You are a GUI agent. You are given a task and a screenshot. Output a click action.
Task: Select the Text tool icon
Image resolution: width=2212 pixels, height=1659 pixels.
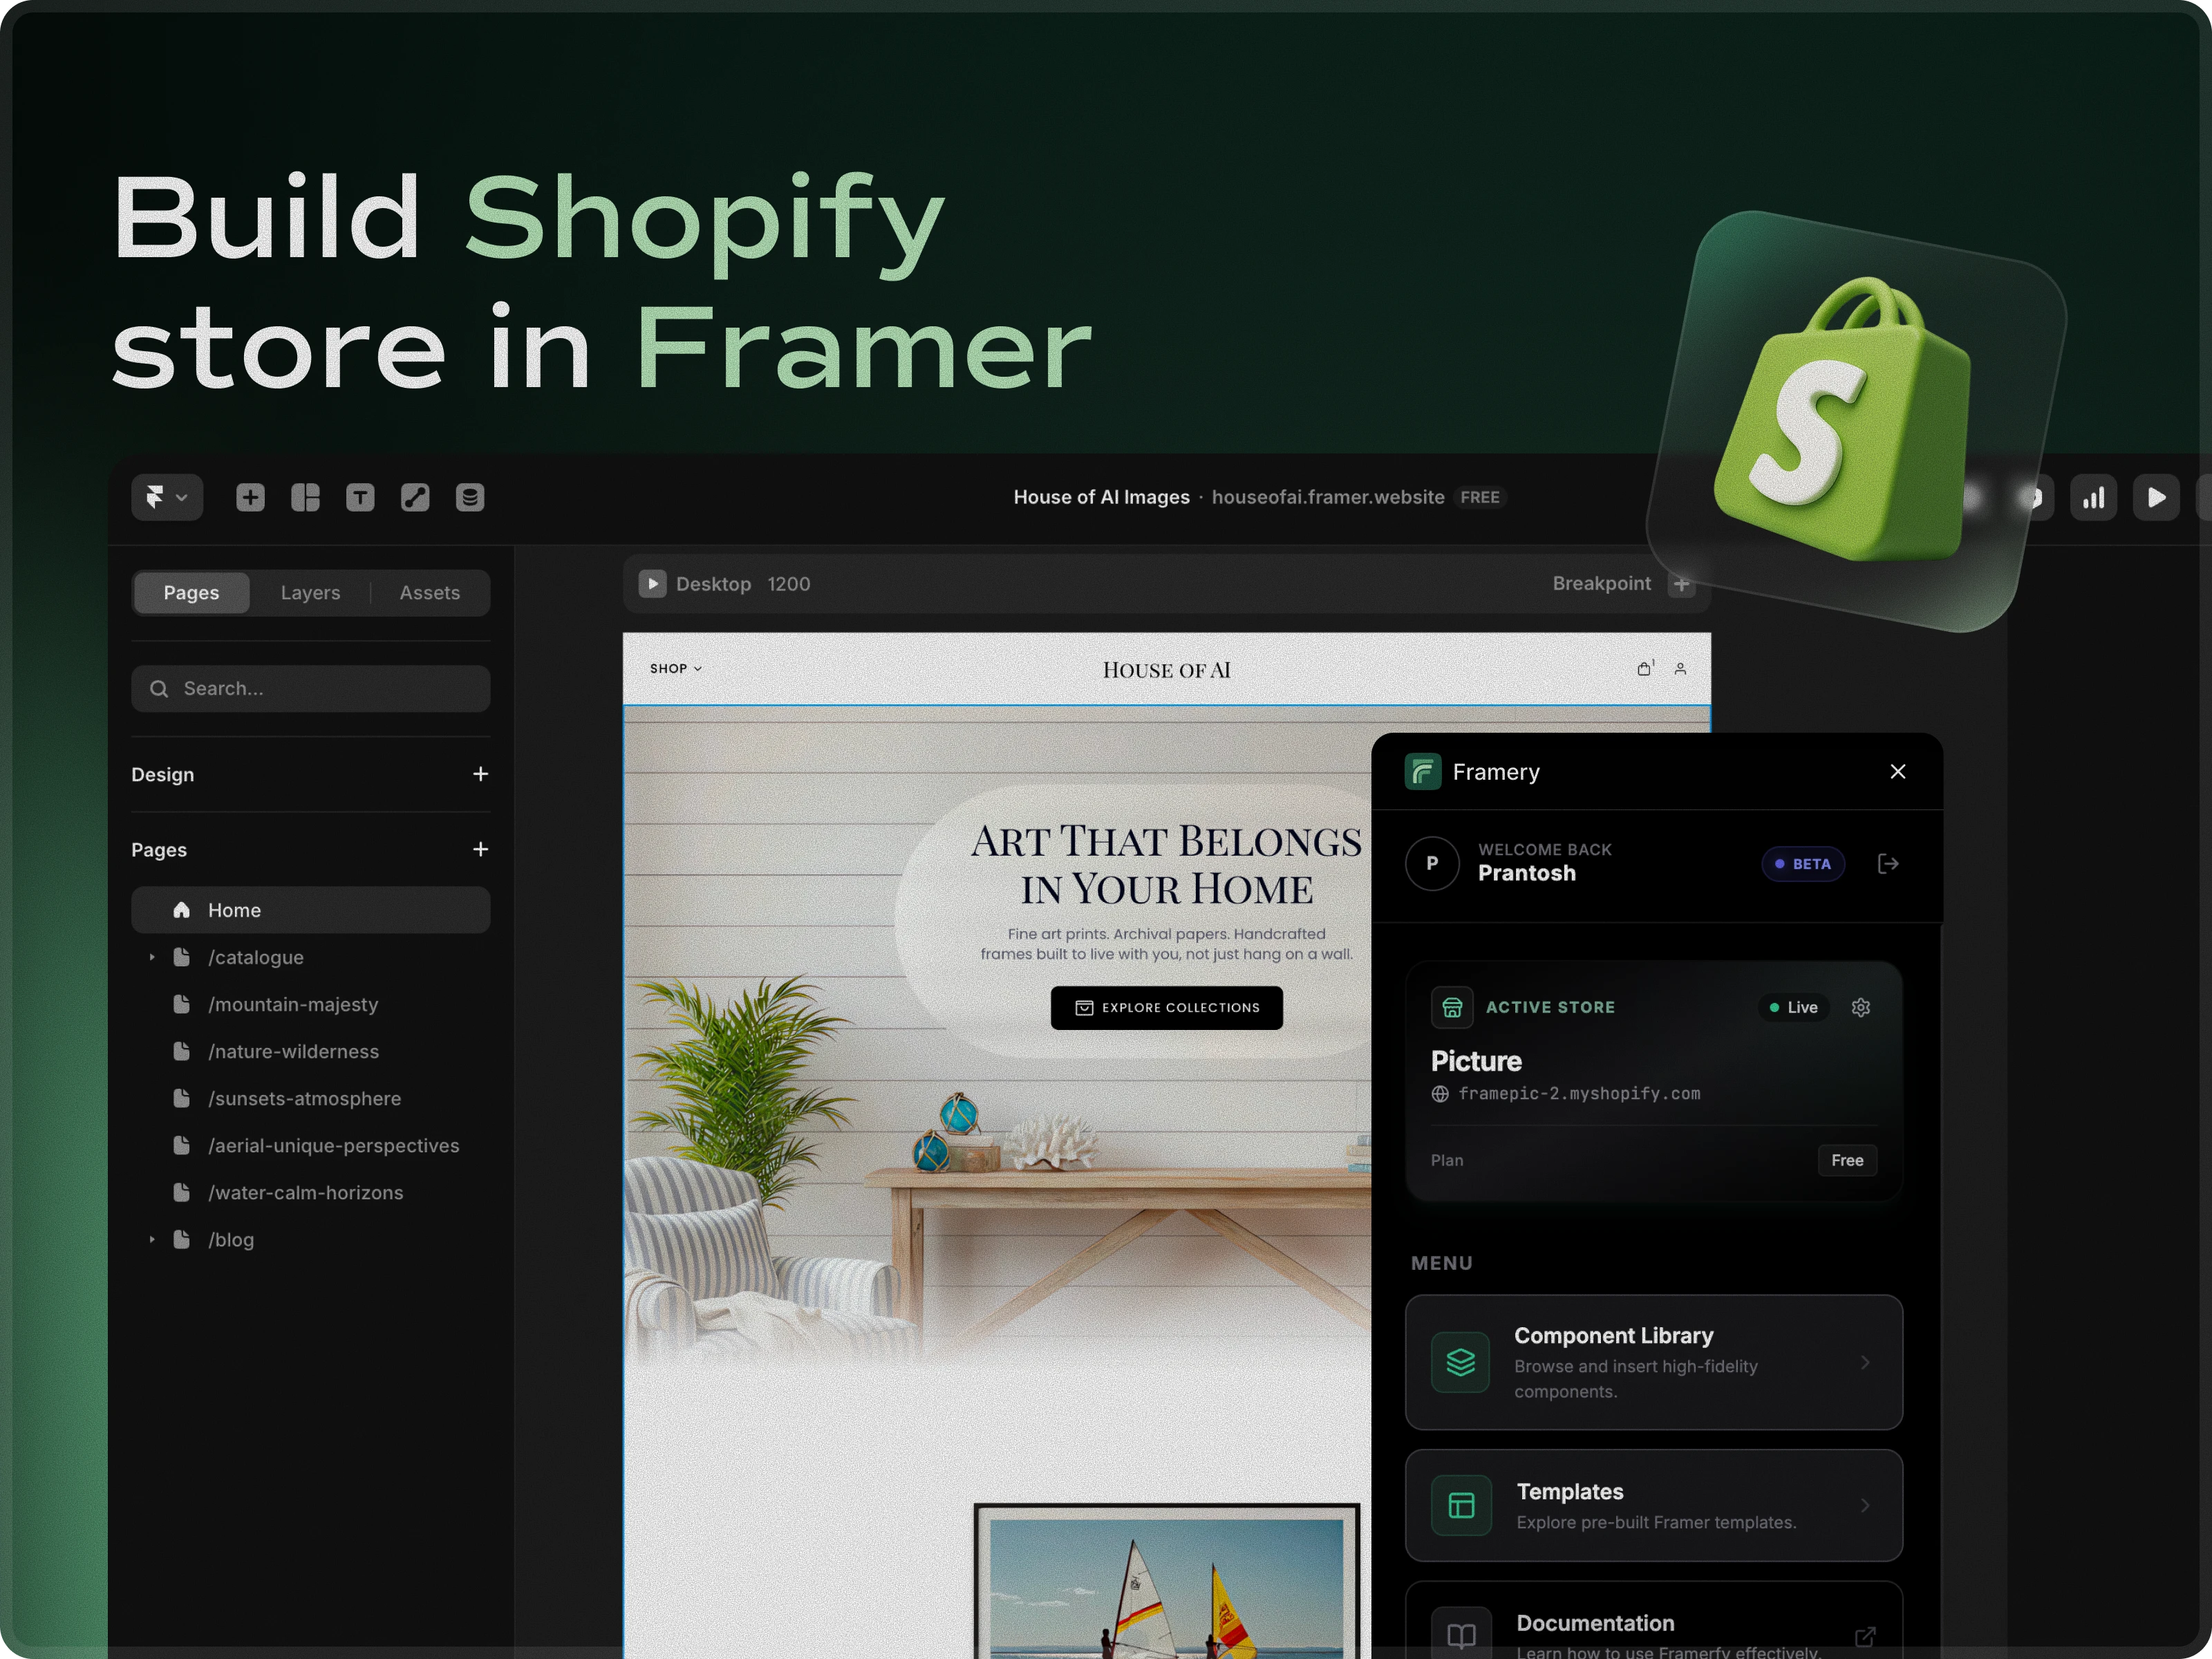point(360,497)
